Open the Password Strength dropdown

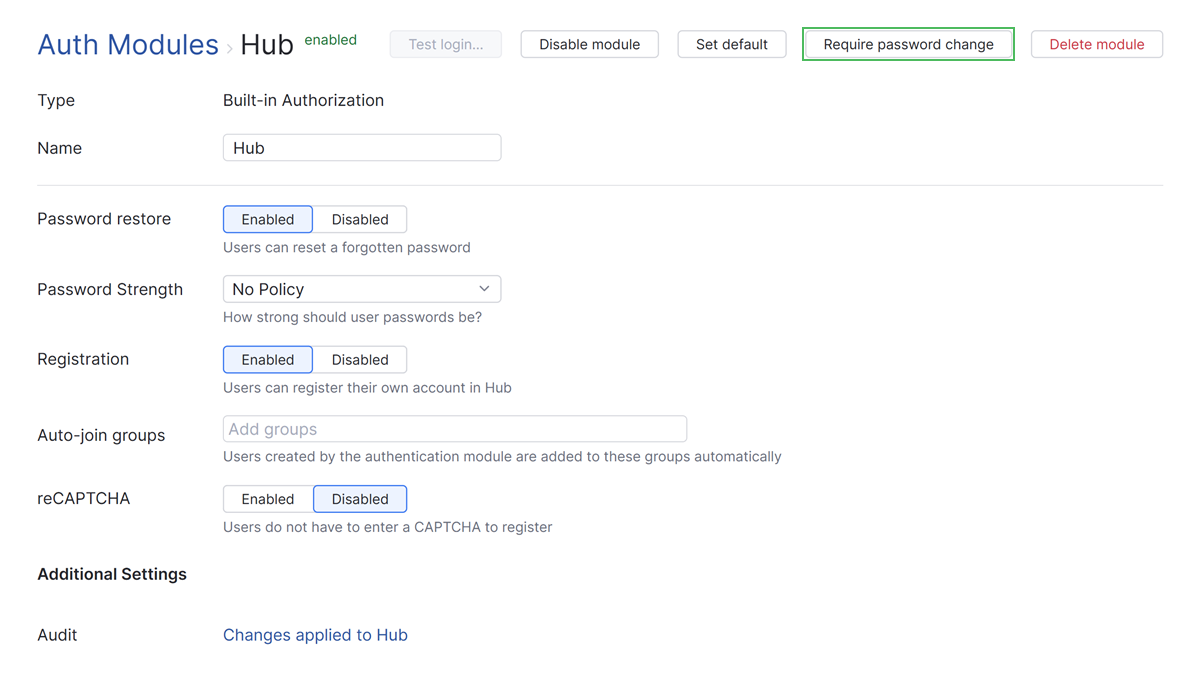362,289
